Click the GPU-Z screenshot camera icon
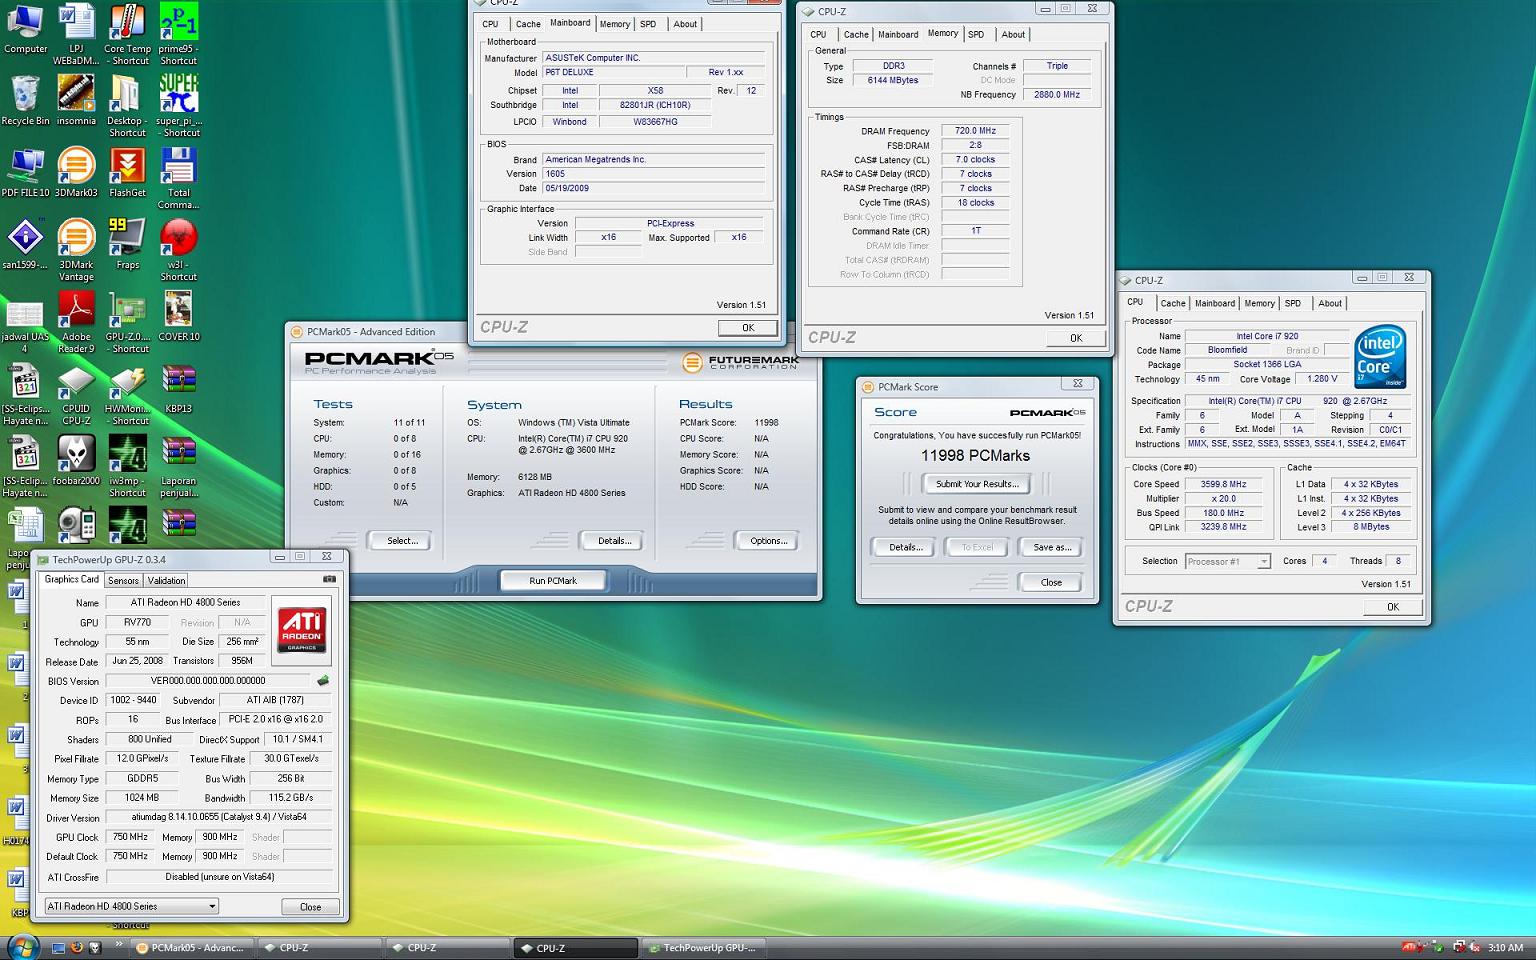 pyautogui.click(x=329, y=579)
